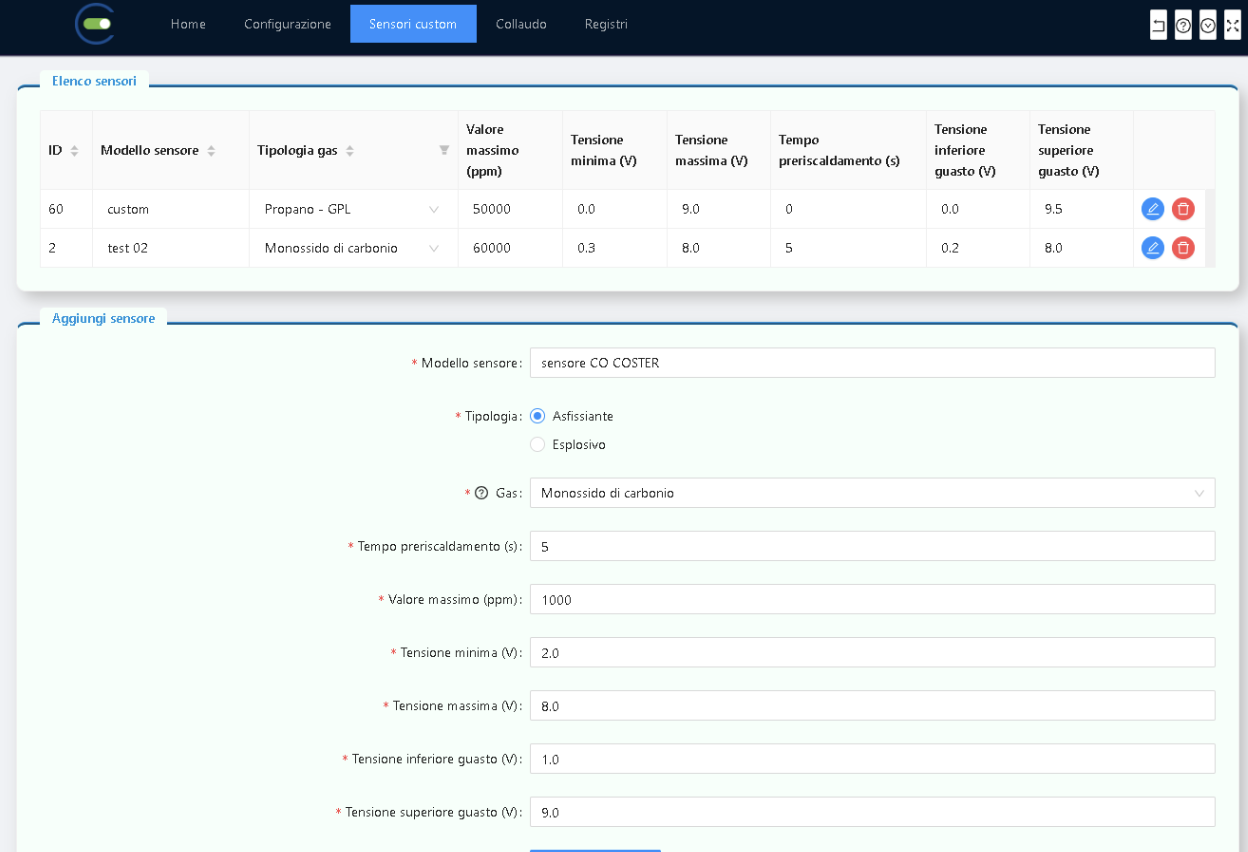Screen dimensions: 1248x852
Task: Click the 9.5 upper fault voltage cell
Action: 1081,209
